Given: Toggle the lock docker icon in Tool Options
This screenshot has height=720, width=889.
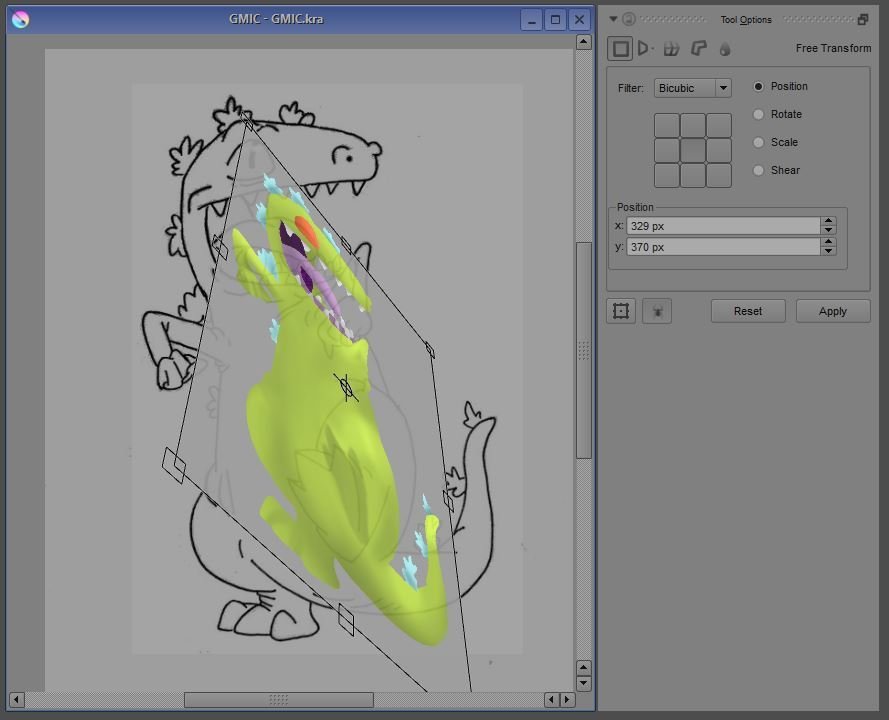Looking at the screenshot, I should (x=629, y=19).
